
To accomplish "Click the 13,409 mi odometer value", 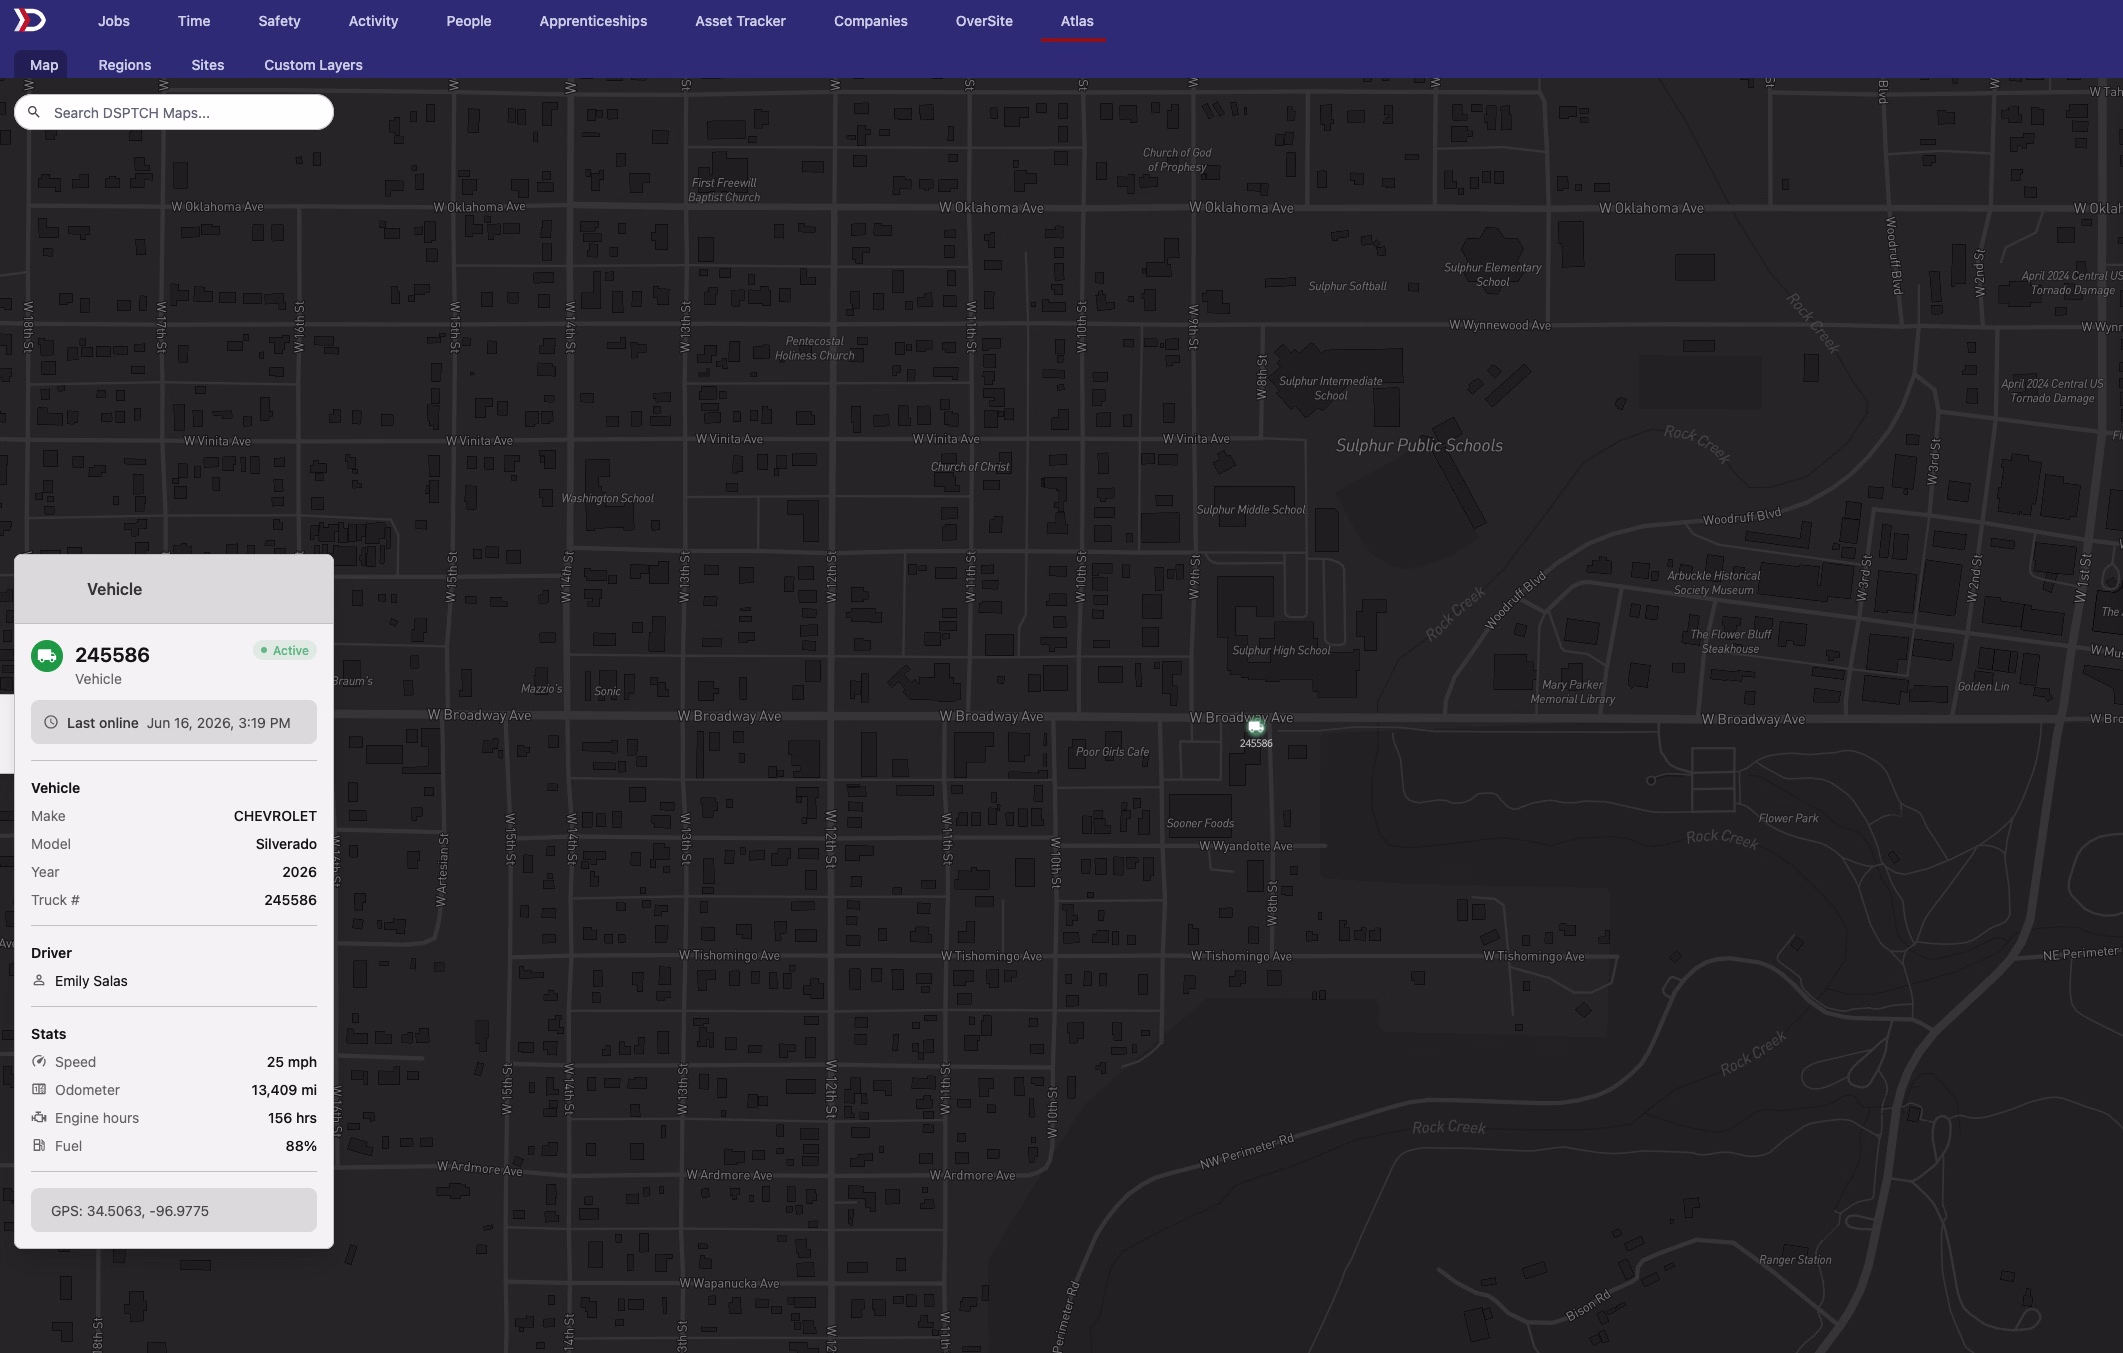I will pyautogui.click(x=284, y=1090).
